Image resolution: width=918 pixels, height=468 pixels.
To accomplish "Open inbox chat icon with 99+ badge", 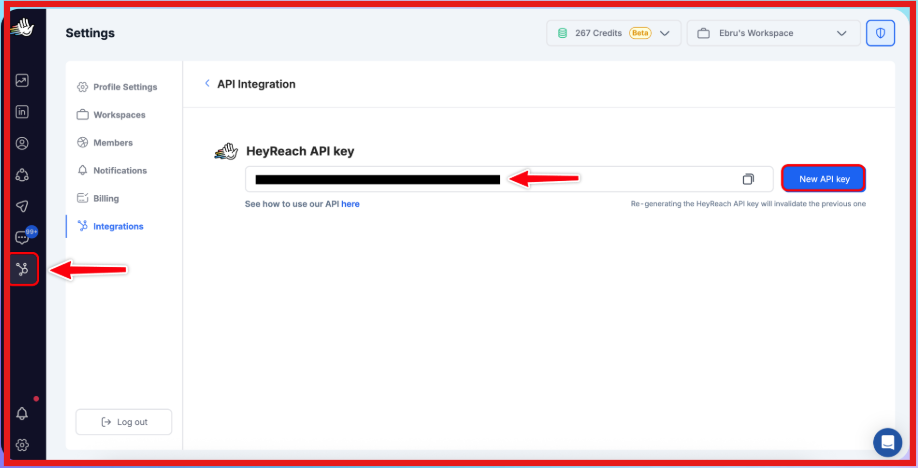I will 24,237.
